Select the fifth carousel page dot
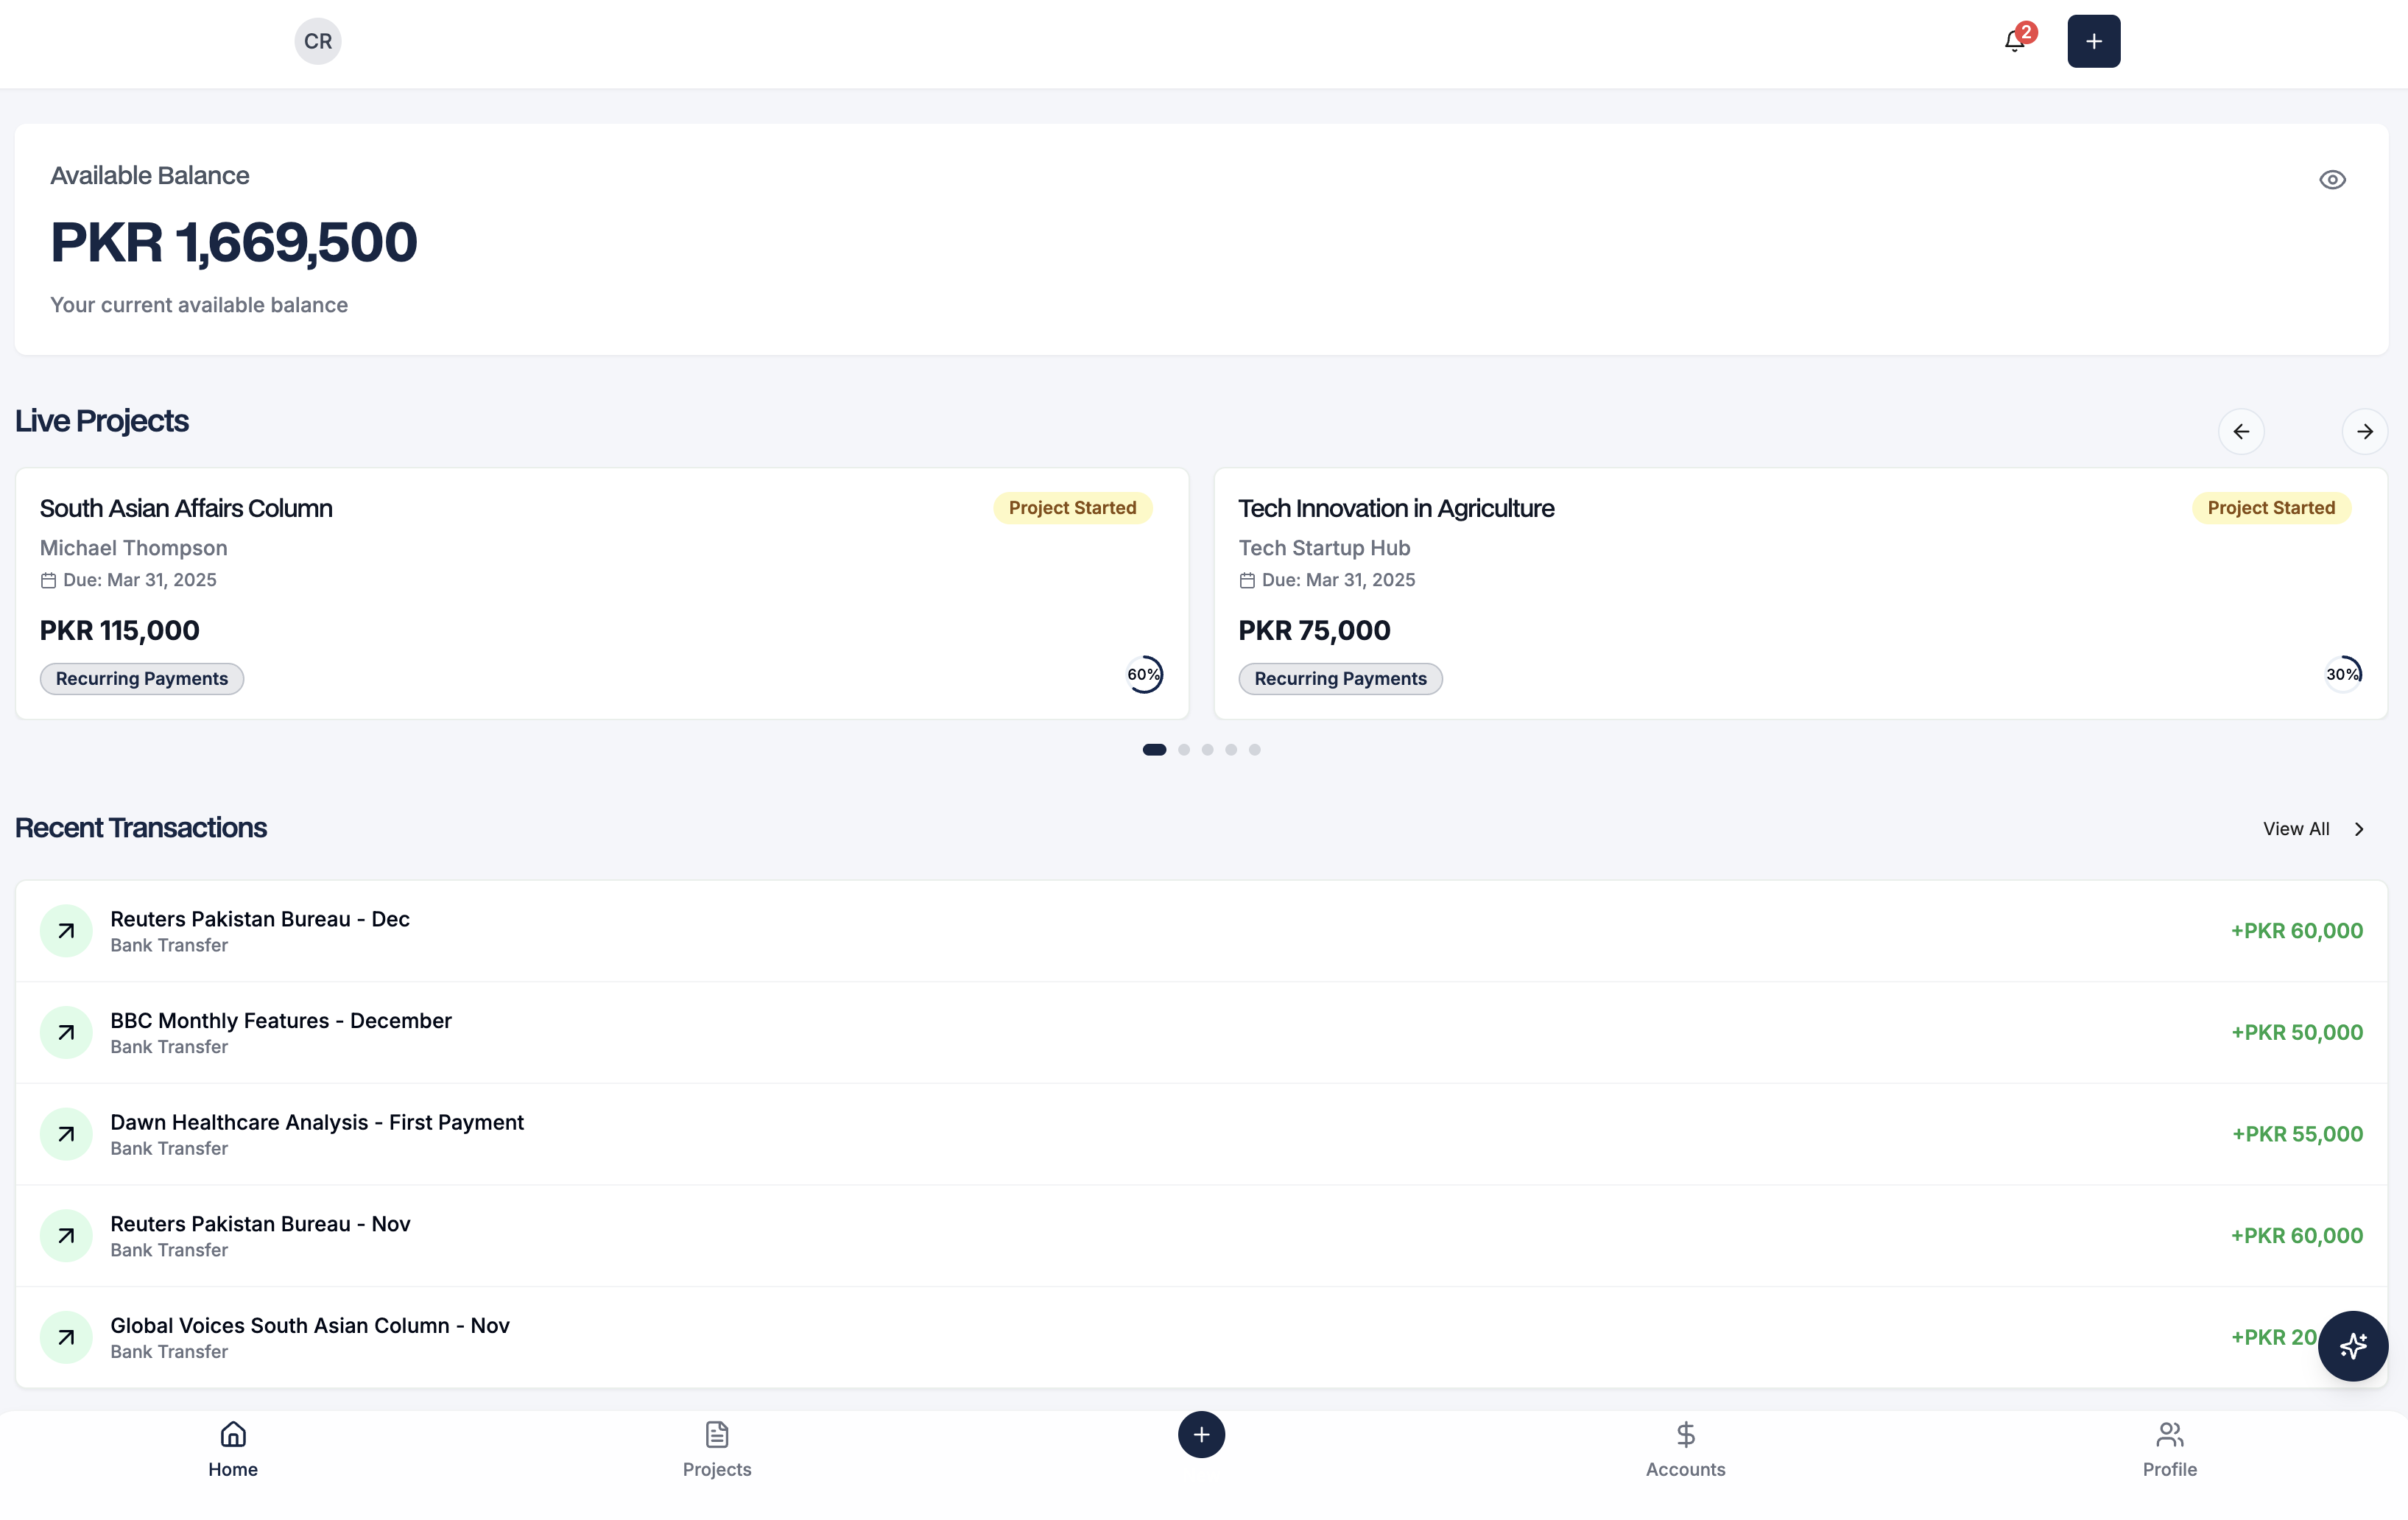This screenshot has width=2408, height=1520. point(1255,750)
